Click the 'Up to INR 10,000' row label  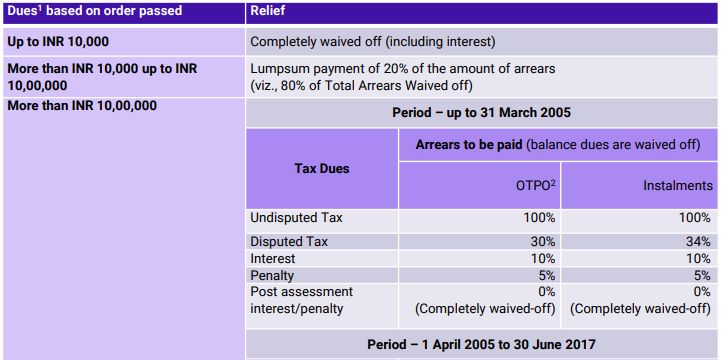58,42
